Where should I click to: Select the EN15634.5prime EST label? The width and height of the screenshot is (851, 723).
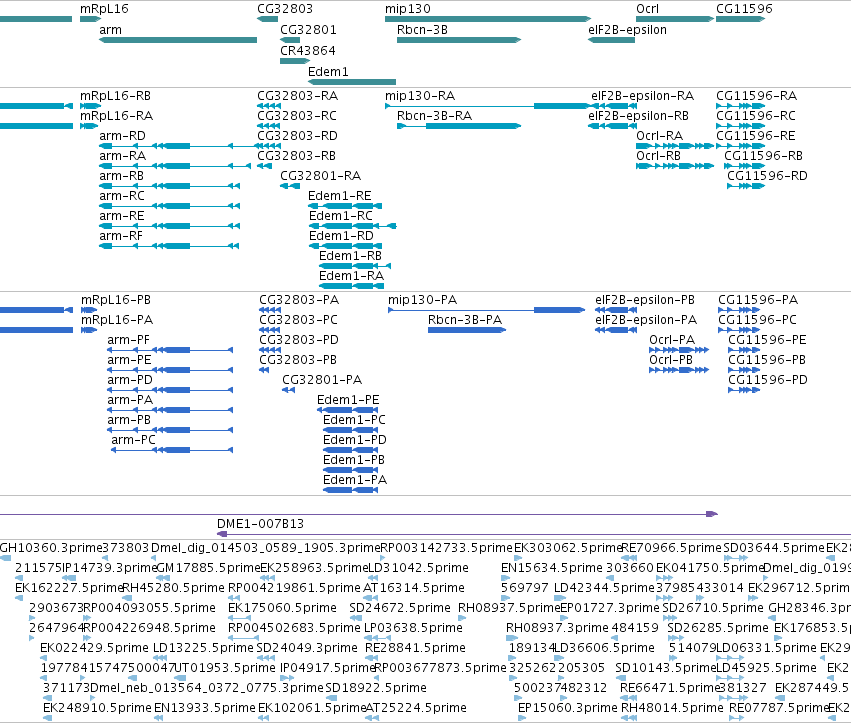point(552,568)
